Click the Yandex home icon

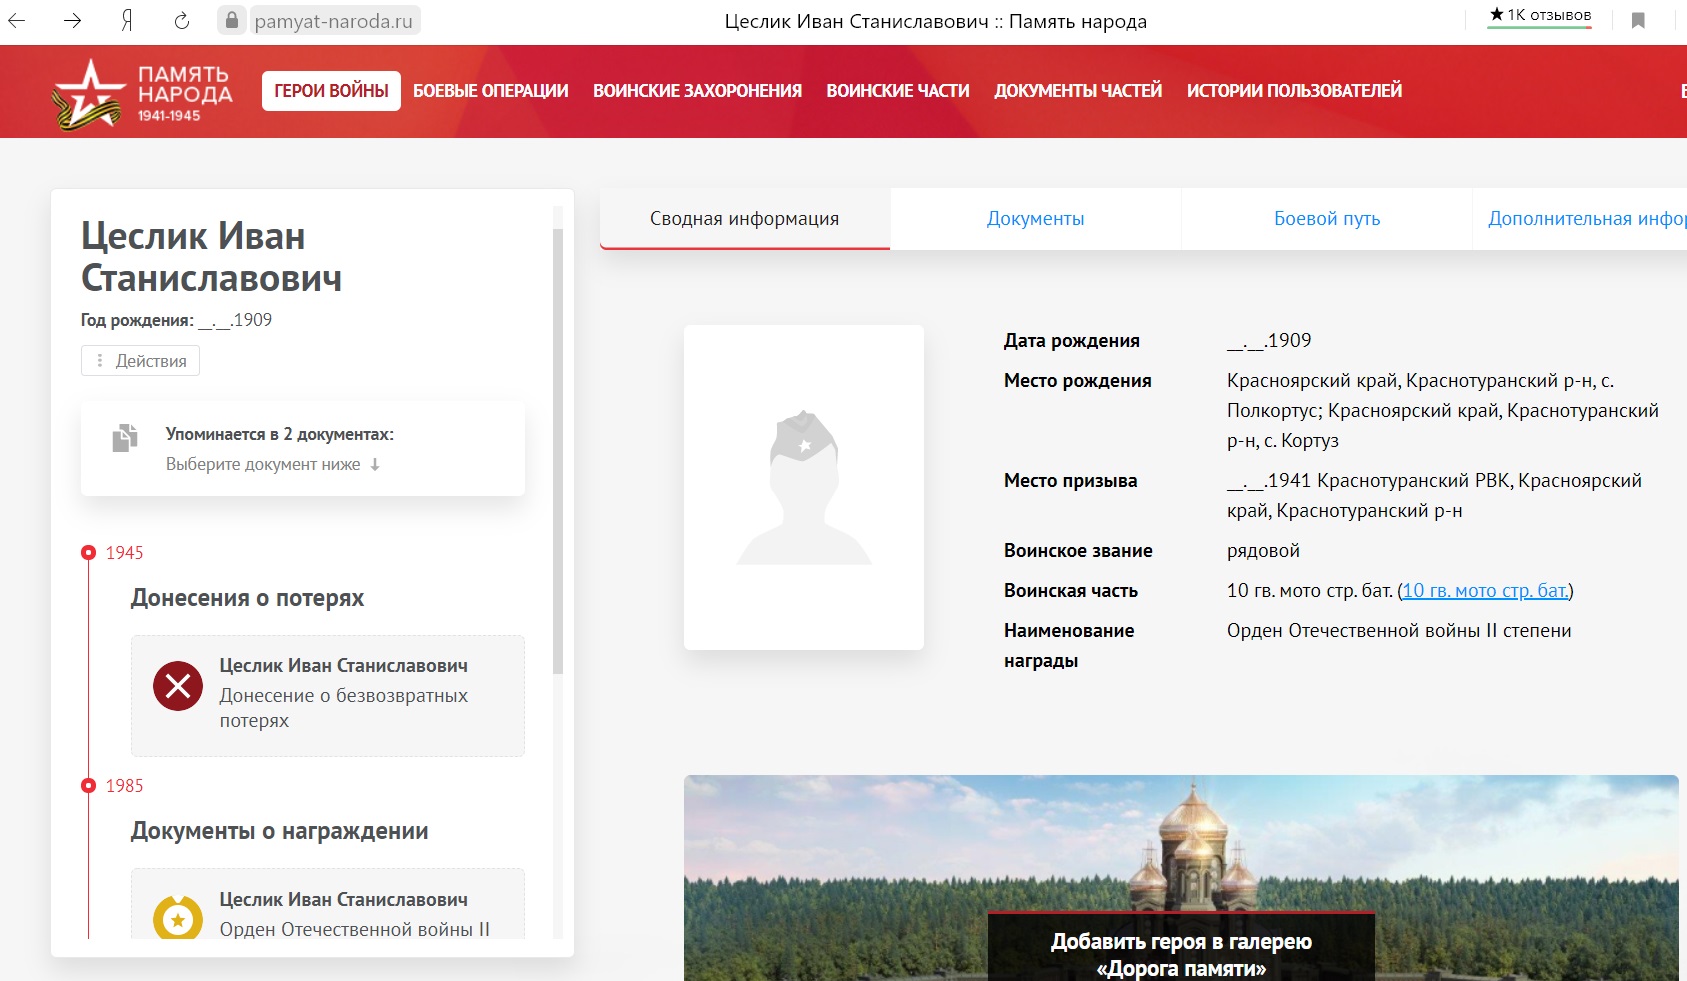click(x=127, y=21)
